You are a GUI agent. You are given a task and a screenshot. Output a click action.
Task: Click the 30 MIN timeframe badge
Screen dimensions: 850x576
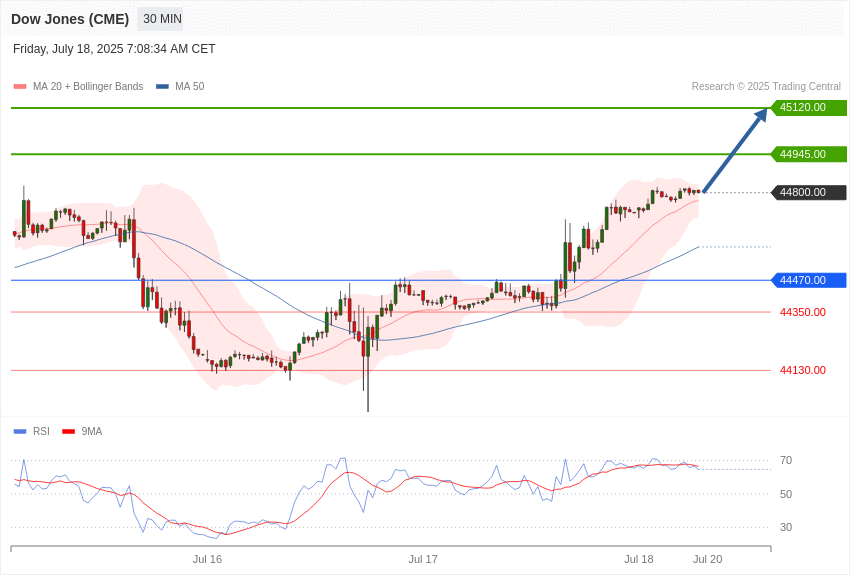pos(162,19)
